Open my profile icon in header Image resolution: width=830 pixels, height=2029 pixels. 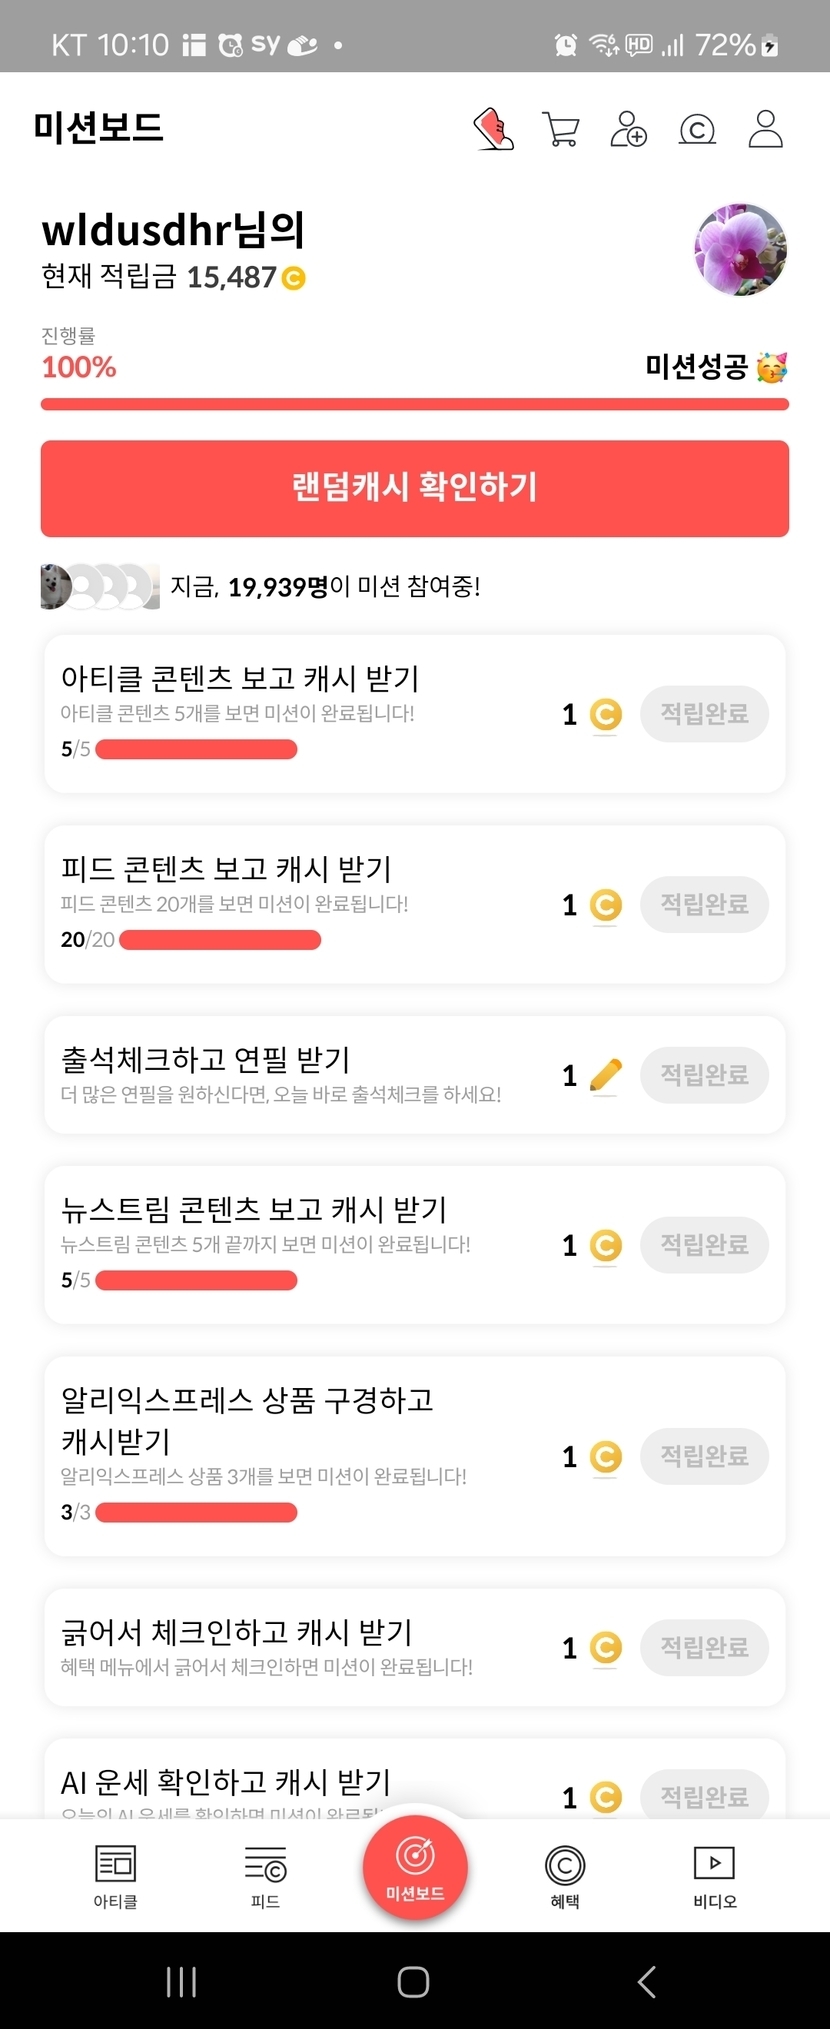[x=765, y=129]
